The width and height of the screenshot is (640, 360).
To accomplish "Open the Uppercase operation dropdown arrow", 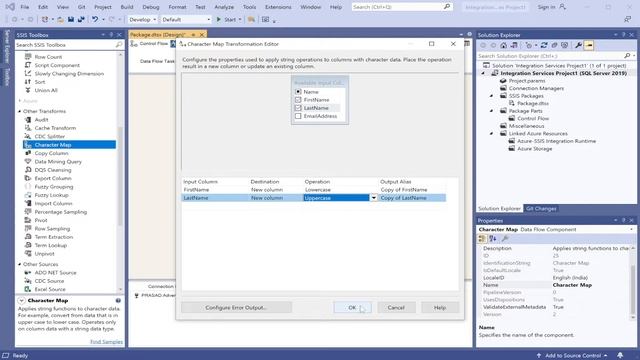I will [373, 198].
